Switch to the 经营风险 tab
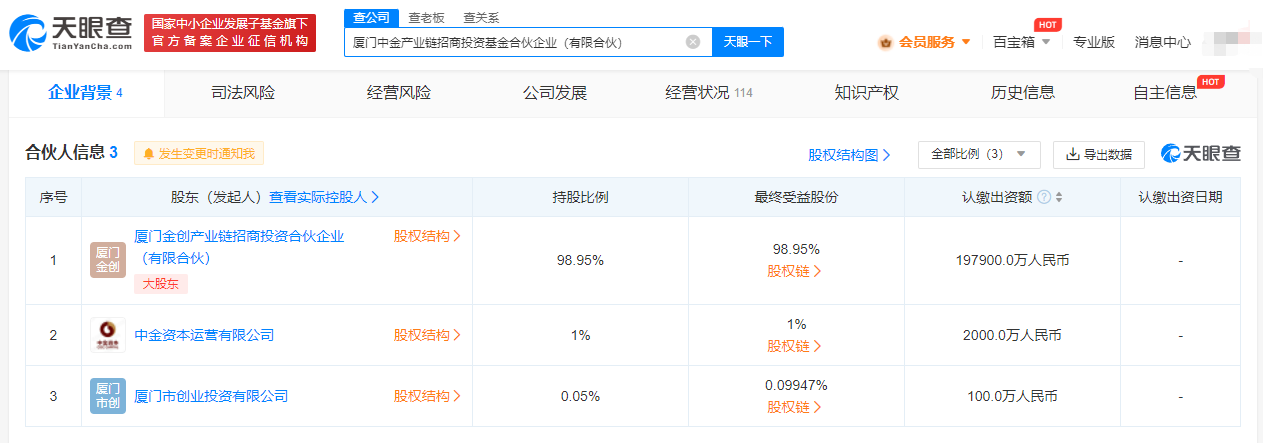The height and width of the screenshot is (443, 1263). [399, 93]
